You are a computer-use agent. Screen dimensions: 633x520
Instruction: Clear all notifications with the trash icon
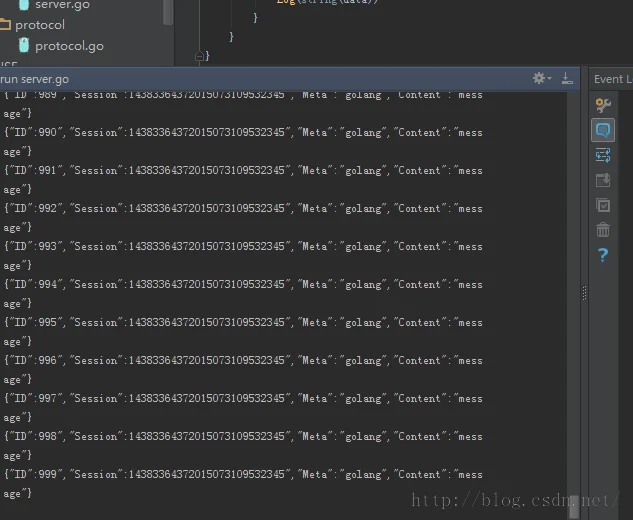click(603, 230)
